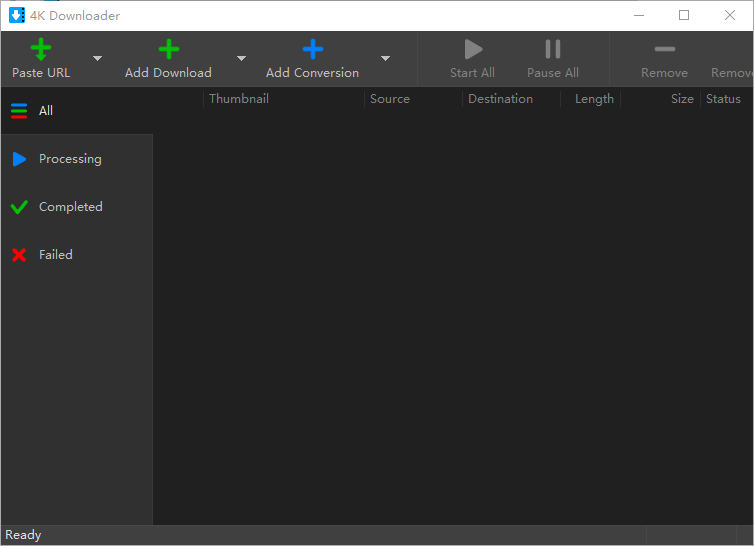Click the Pause All icon
754x546 pixels.
[553, 49]
